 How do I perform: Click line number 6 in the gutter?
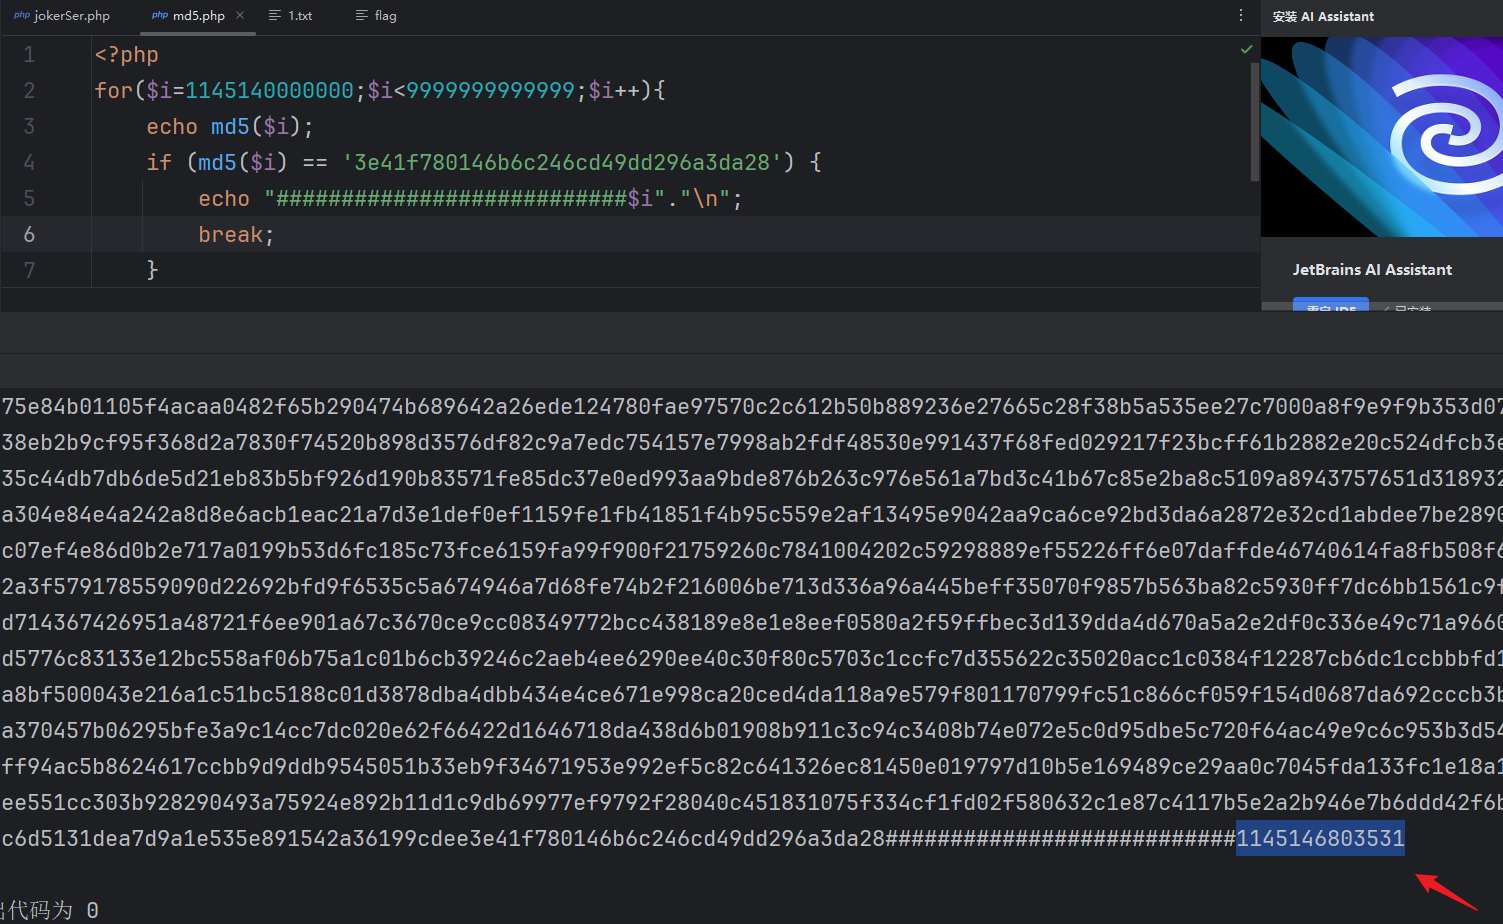tap(29, 234)
